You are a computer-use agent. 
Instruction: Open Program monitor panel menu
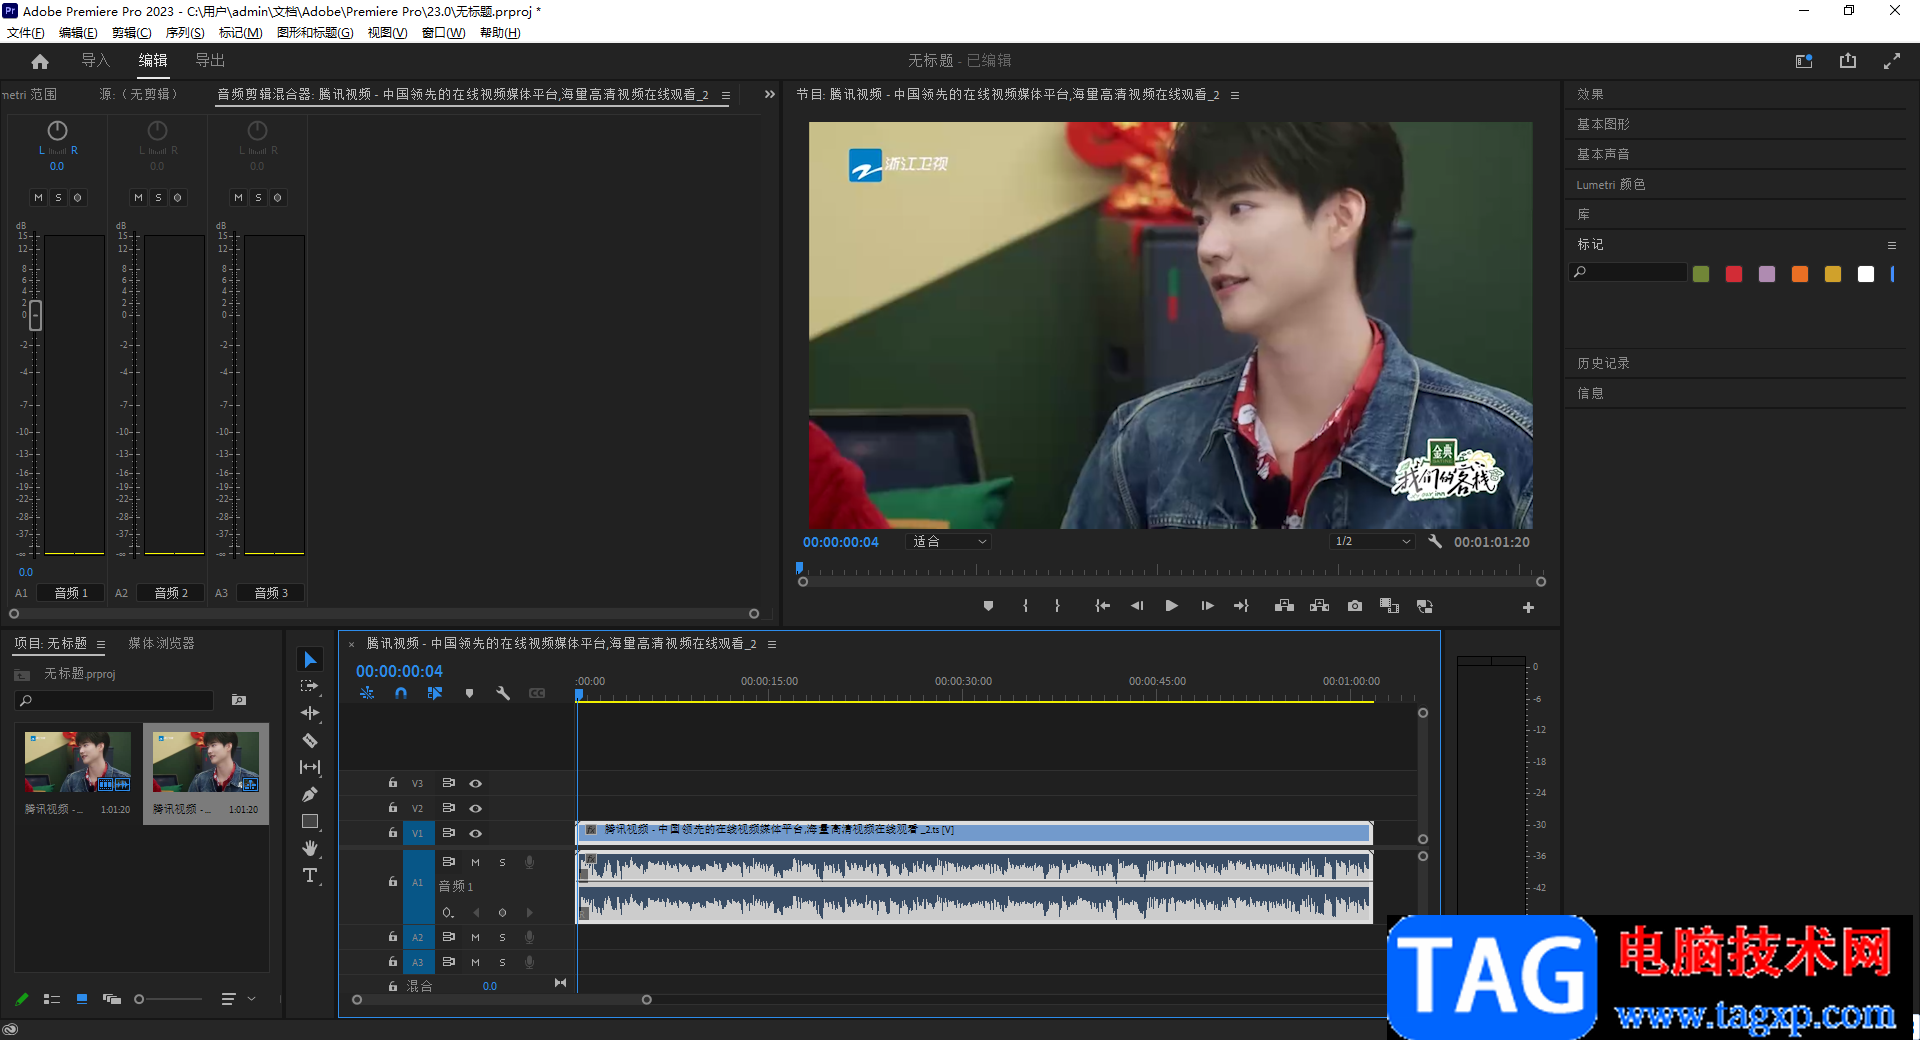[x=1235, y=95]
